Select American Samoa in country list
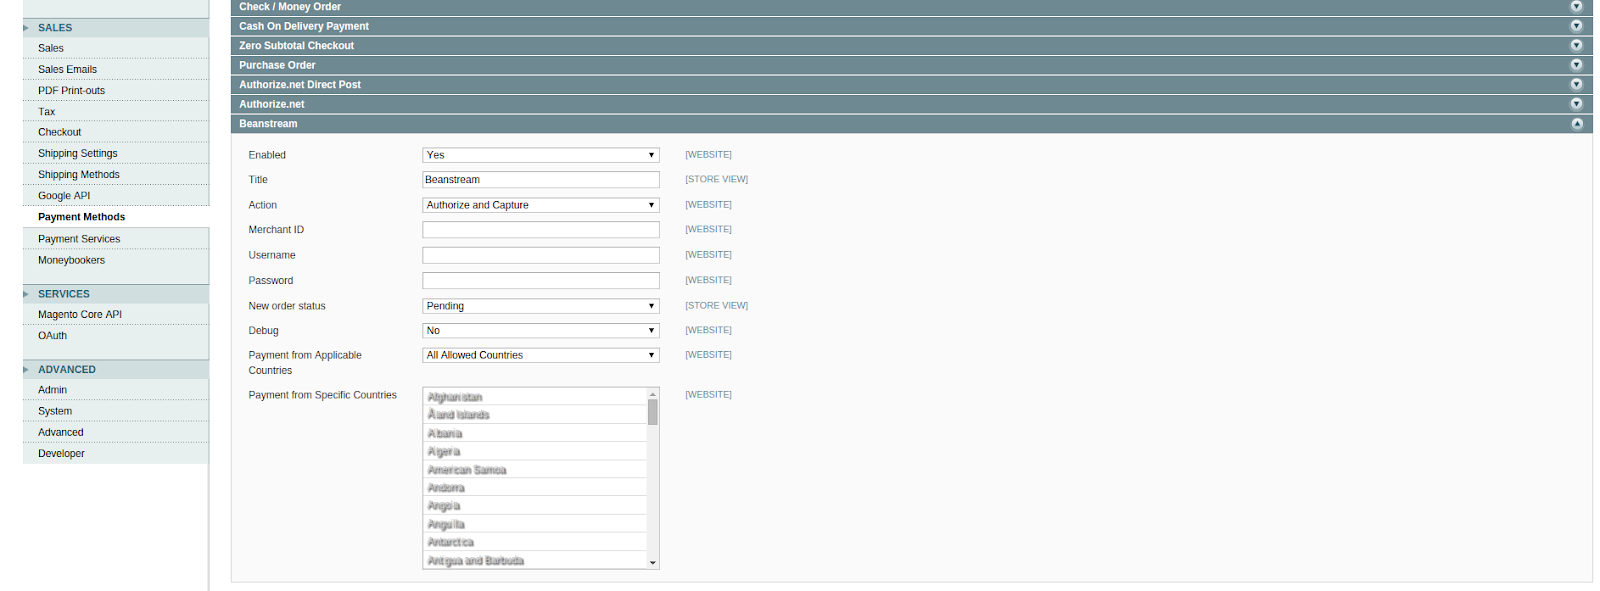 [535, 470]
